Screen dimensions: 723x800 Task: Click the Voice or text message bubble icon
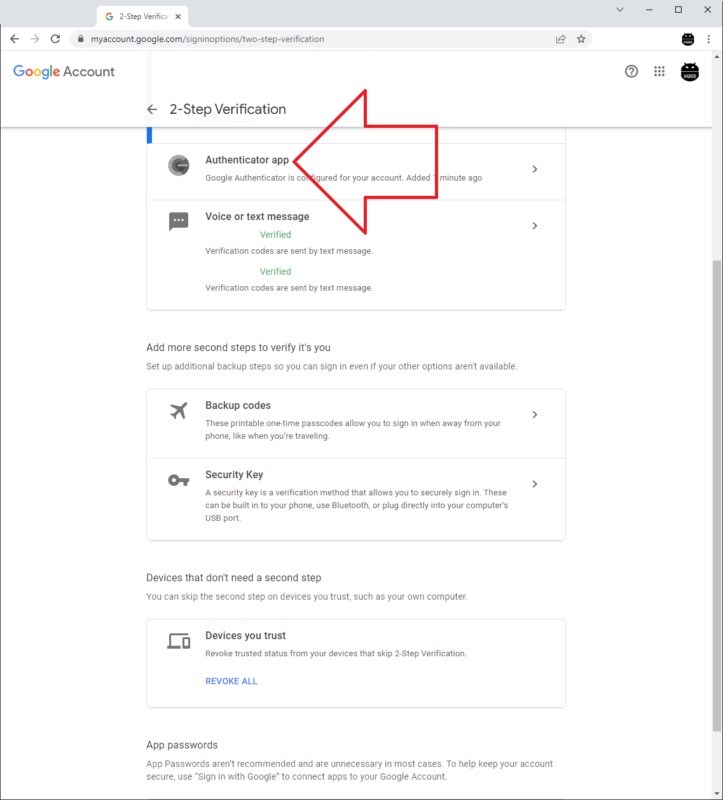click(178, 222)
